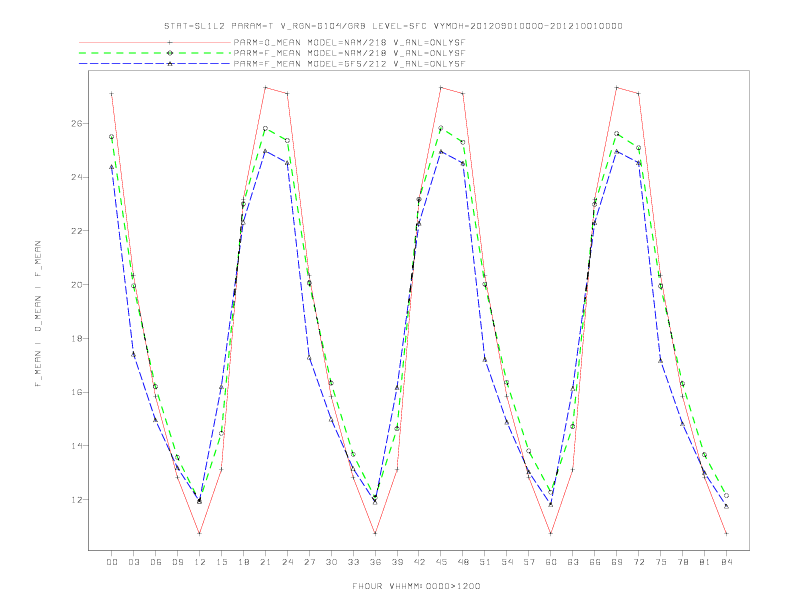Click the 12 label on the horizontal axis

[200, 562]
